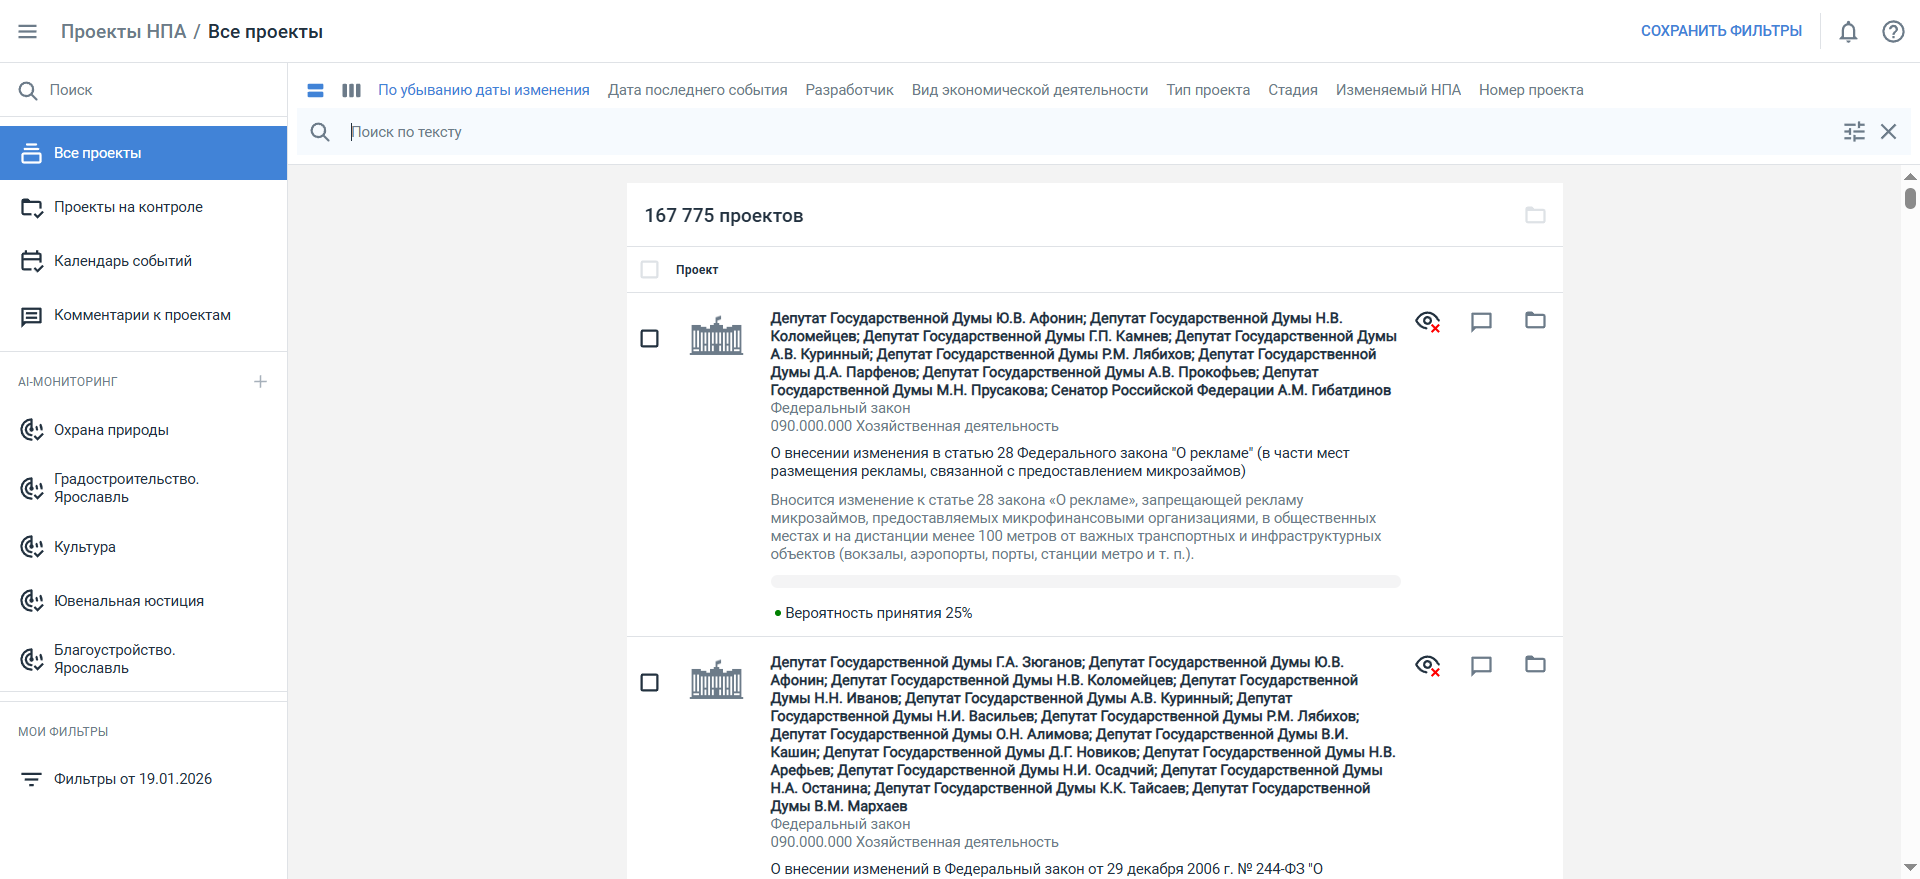This screenshot has width=1920, height=879.
Task: Click the Охрана природы monitoring icon
Action: (x=32, y=430)
